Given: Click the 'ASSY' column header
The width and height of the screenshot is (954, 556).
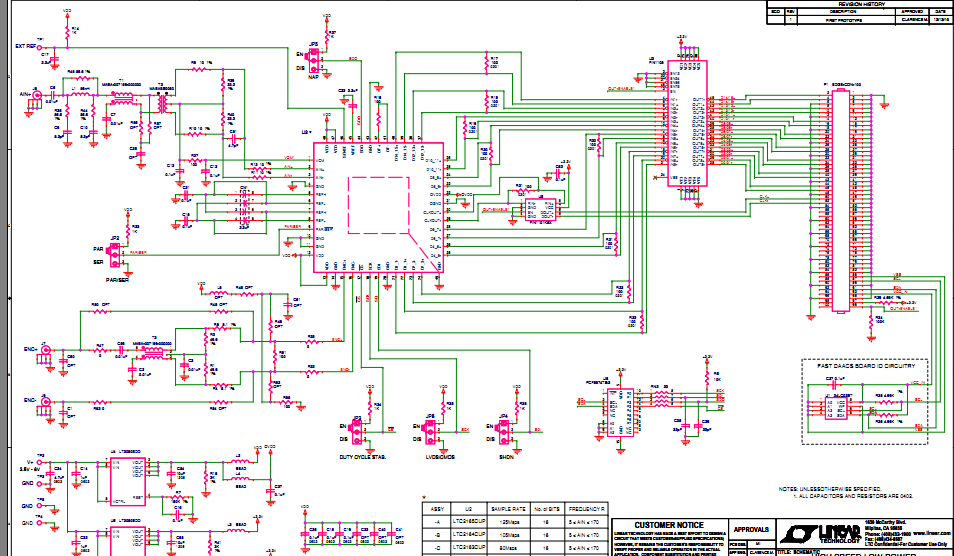Looking at the screenshot, I should click(x=437, y=509).
